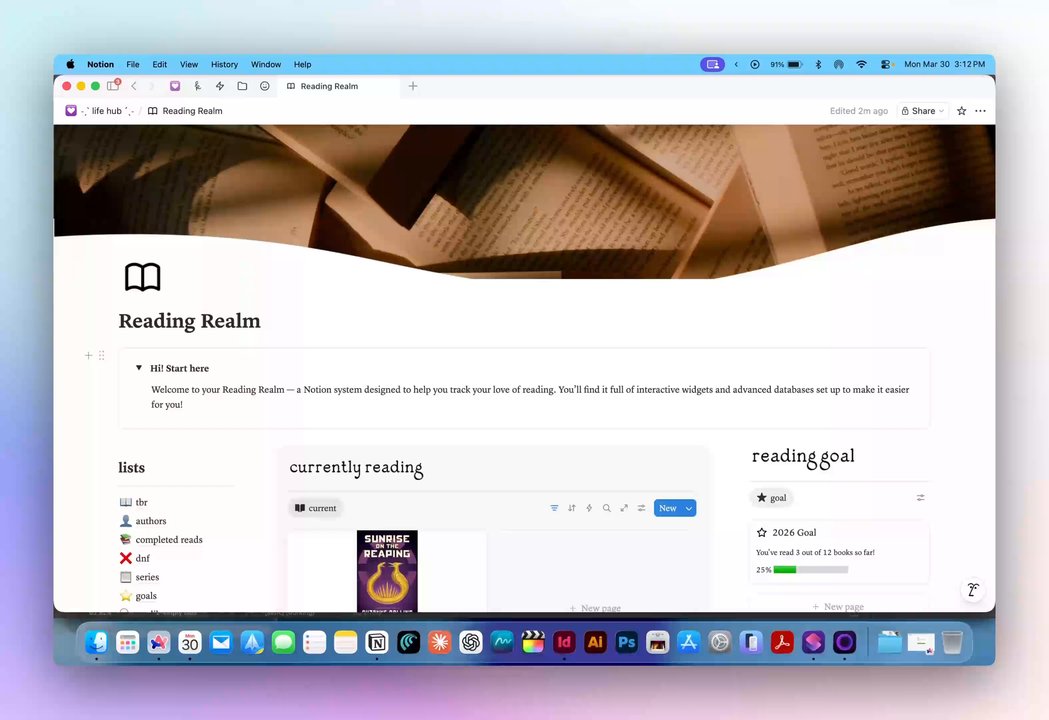Click the open book page icon

click(142, 277)
